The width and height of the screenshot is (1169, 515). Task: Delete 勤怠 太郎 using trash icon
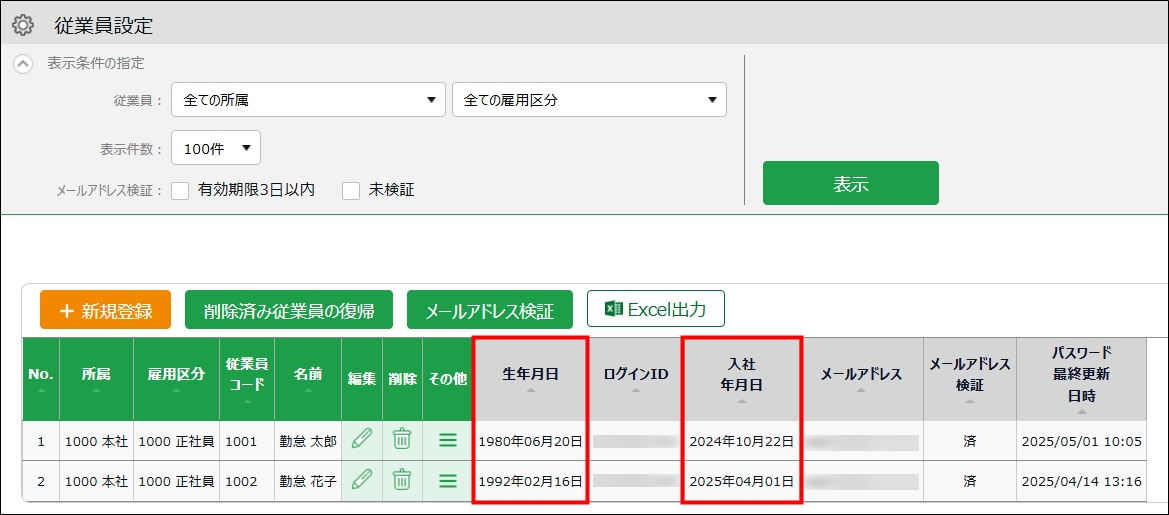[403, 439]
